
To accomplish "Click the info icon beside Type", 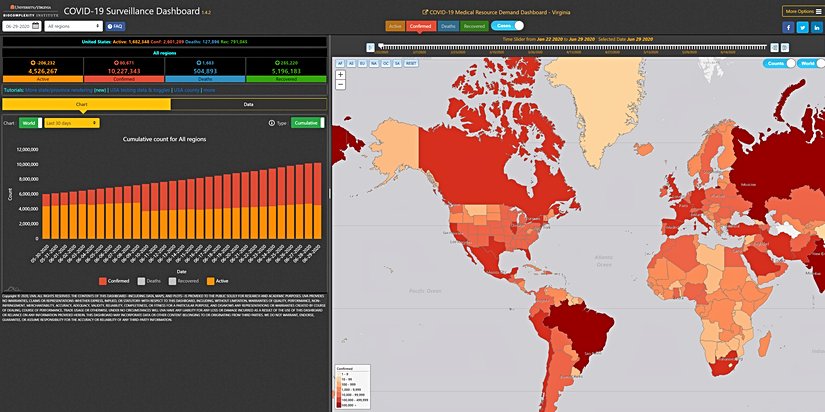I will tap(271, 123).
